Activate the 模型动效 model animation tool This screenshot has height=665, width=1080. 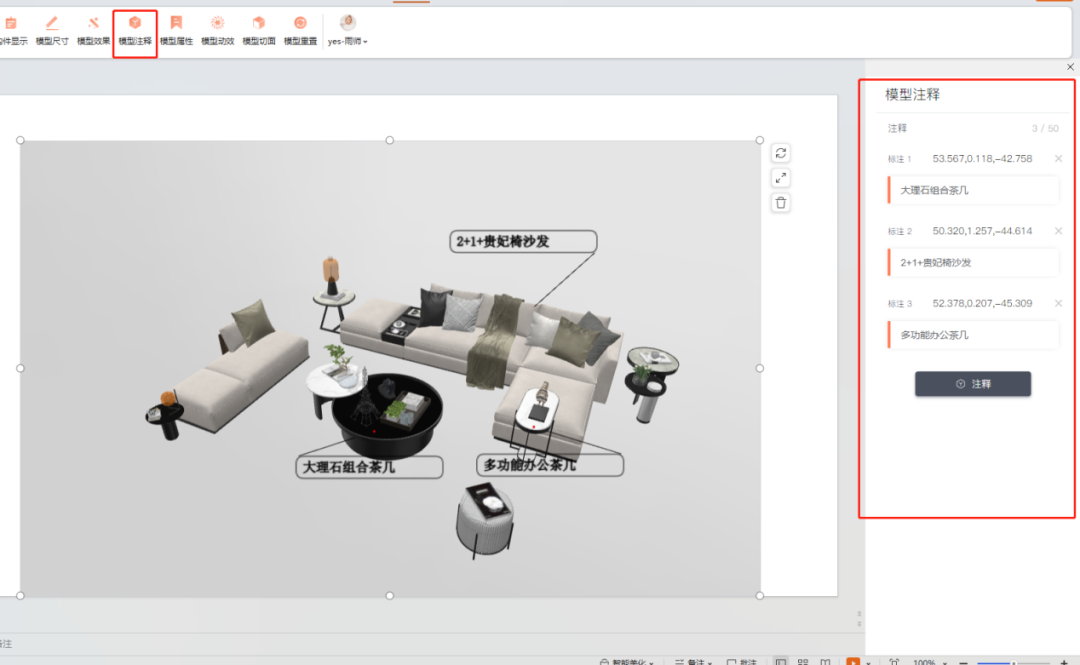[217, 27]
